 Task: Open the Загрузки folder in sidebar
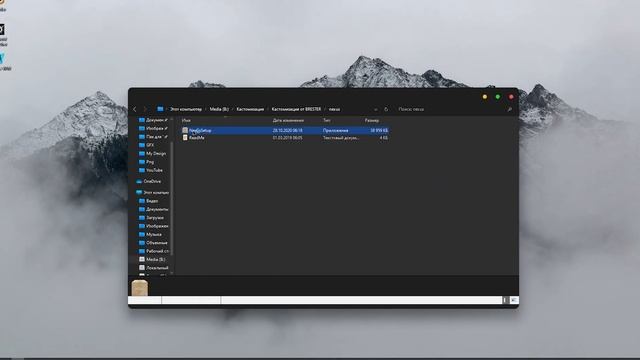pyautogui.click(x=151, y=218)
